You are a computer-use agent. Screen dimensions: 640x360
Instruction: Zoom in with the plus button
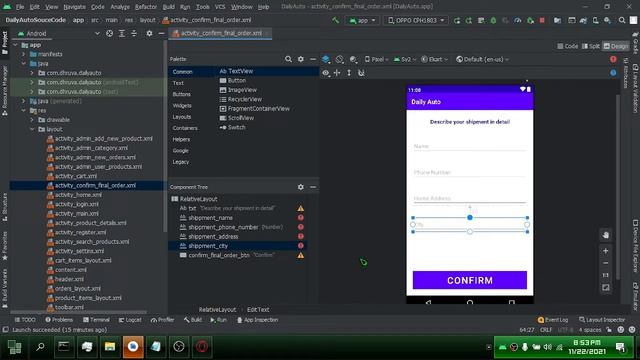[606, 250]
